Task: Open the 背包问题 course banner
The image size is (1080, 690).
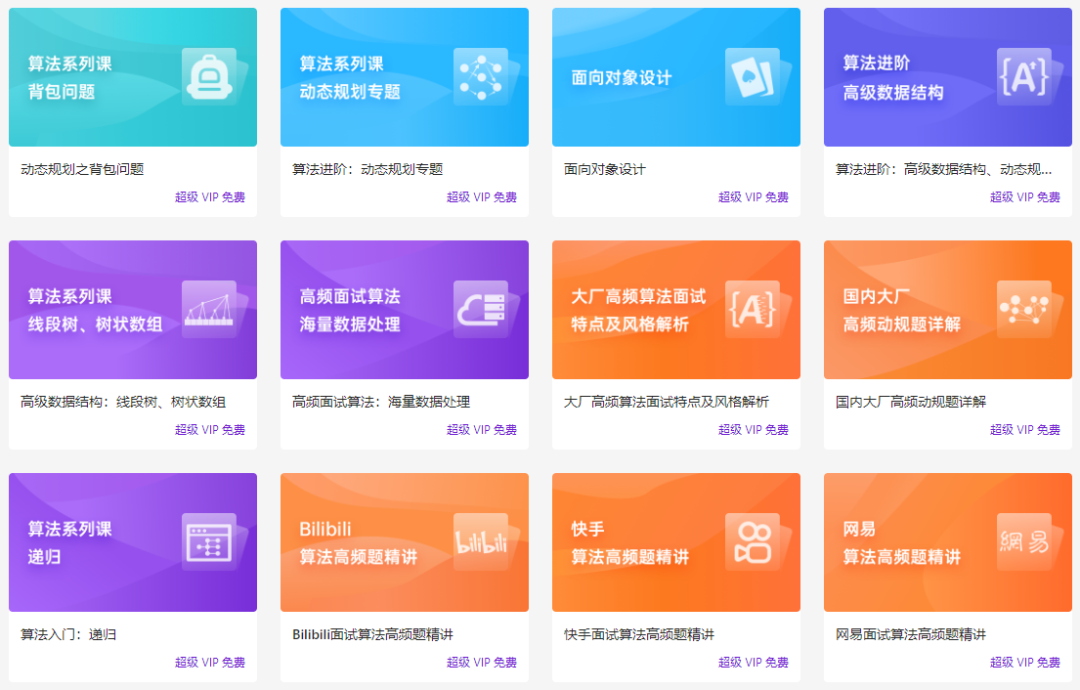Action: click(133, 77)
